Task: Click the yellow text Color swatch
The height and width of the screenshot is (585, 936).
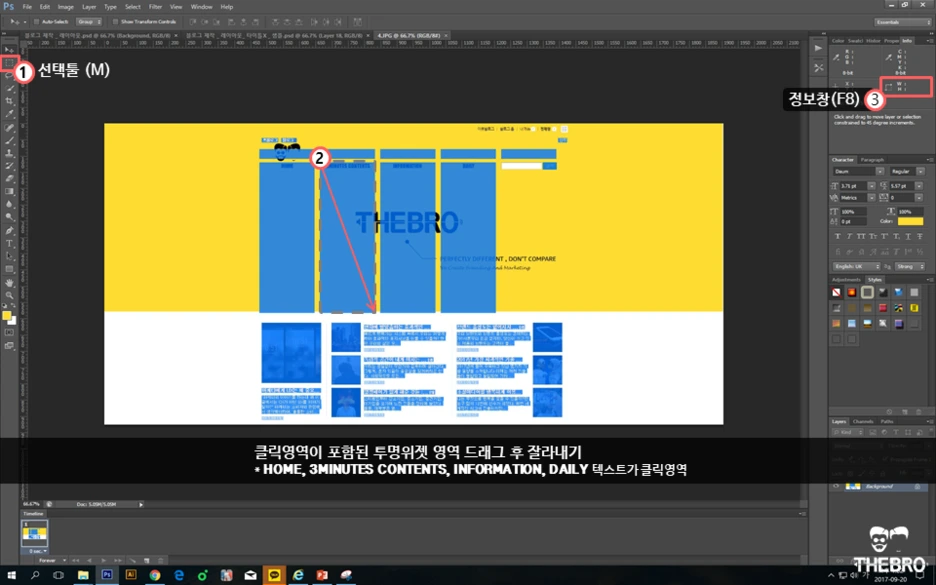Action: coord(911,222)
